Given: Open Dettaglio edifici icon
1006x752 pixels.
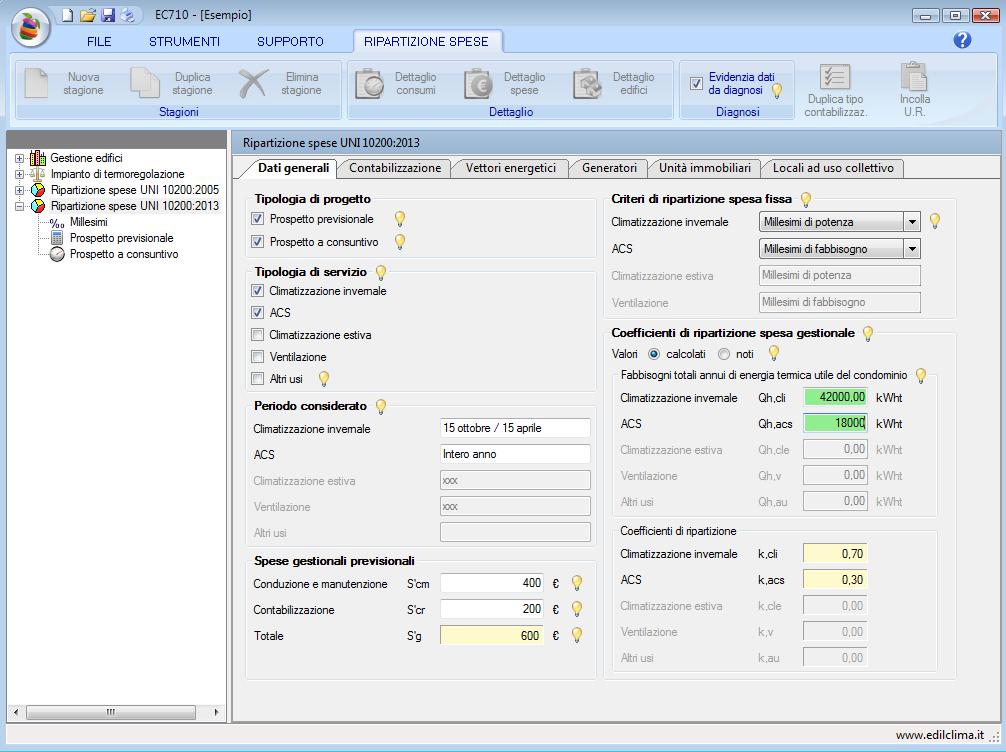Looking at the screenshot, I should click(x=587, y=83).
